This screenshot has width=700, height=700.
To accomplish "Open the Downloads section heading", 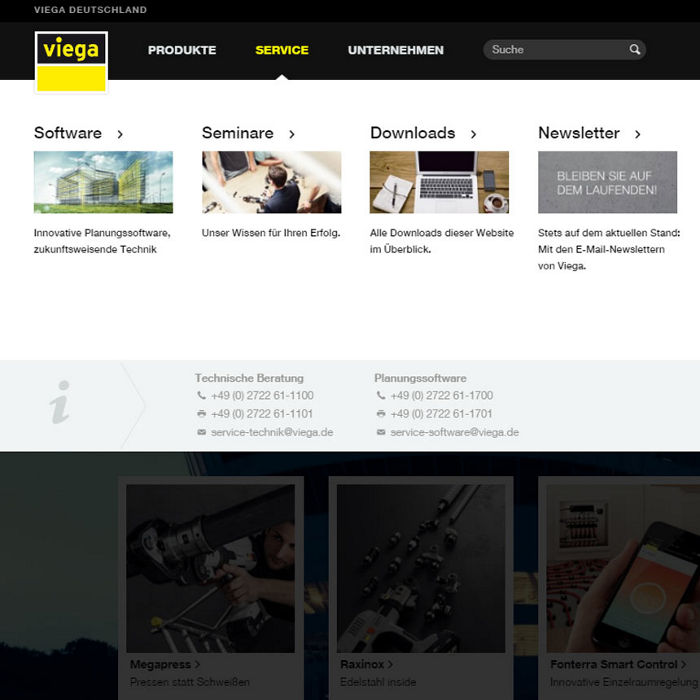I will click(412, 133).
